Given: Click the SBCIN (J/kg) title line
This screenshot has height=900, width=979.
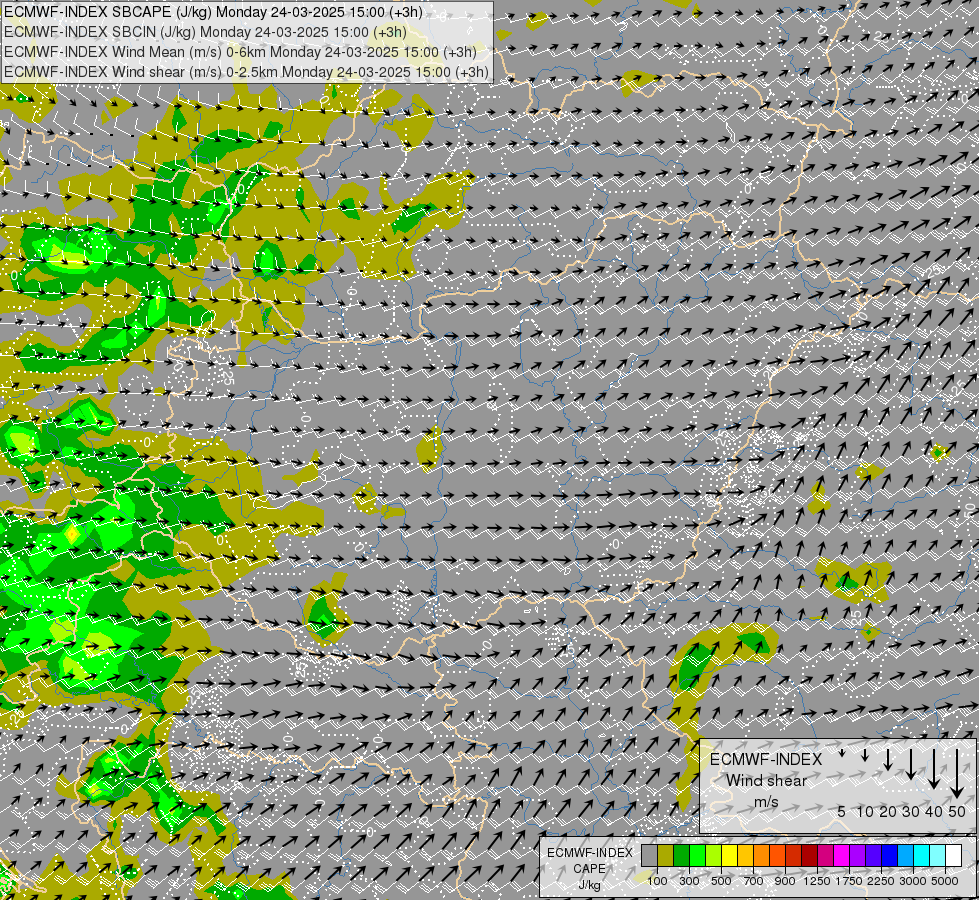Looking at the screenshot, I should pyautogui.click(x=205, y=32).
